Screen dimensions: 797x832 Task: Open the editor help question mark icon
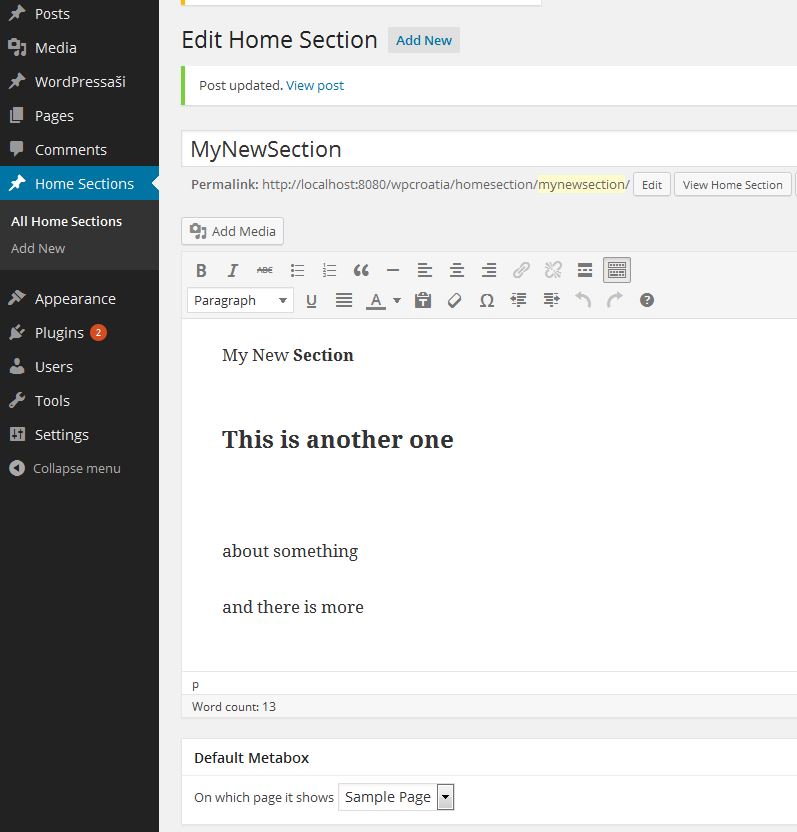pyautogui.click(x=646, y=301)
